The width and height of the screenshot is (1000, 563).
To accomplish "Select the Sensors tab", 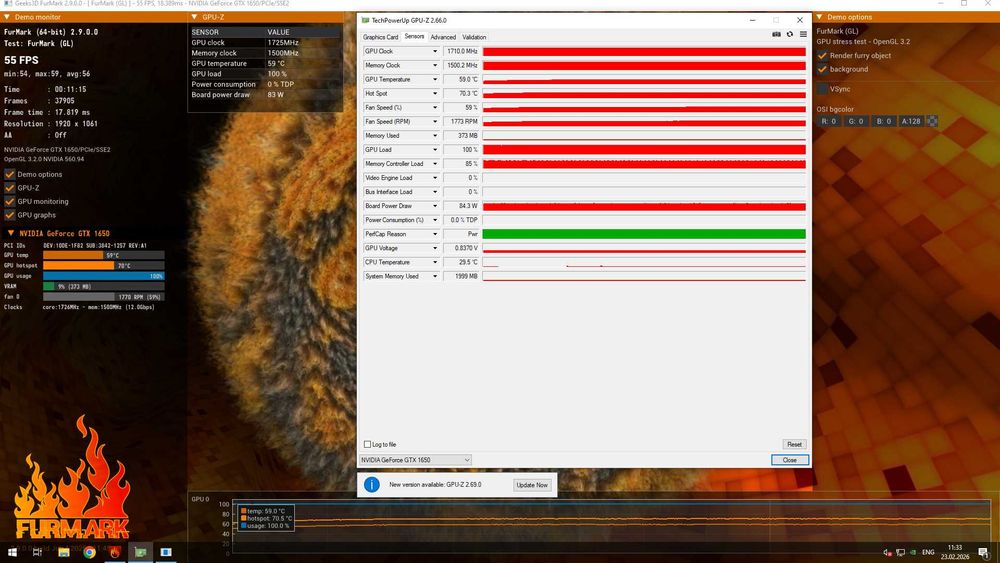I will [x=414, y=36].
